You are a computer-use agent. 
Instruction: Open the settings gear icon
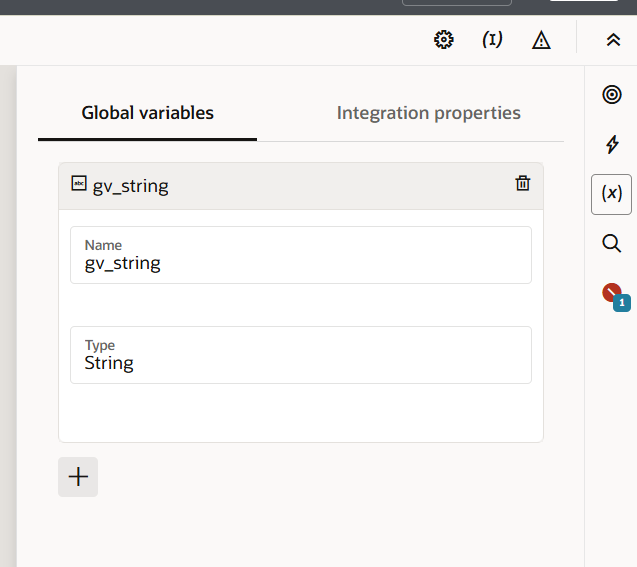click(444, 40)
